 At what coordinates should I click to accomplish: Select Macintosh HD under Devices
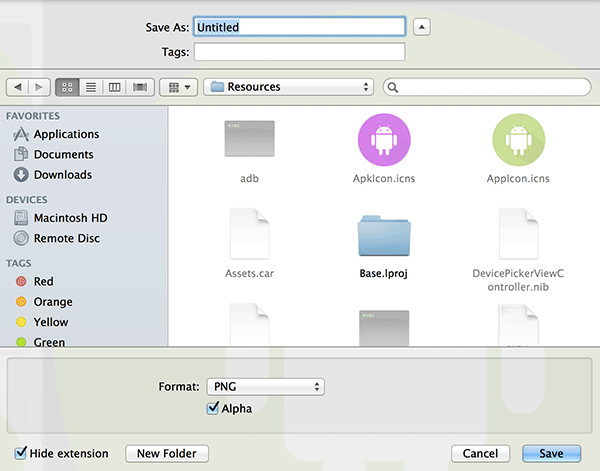pos(60,218)
